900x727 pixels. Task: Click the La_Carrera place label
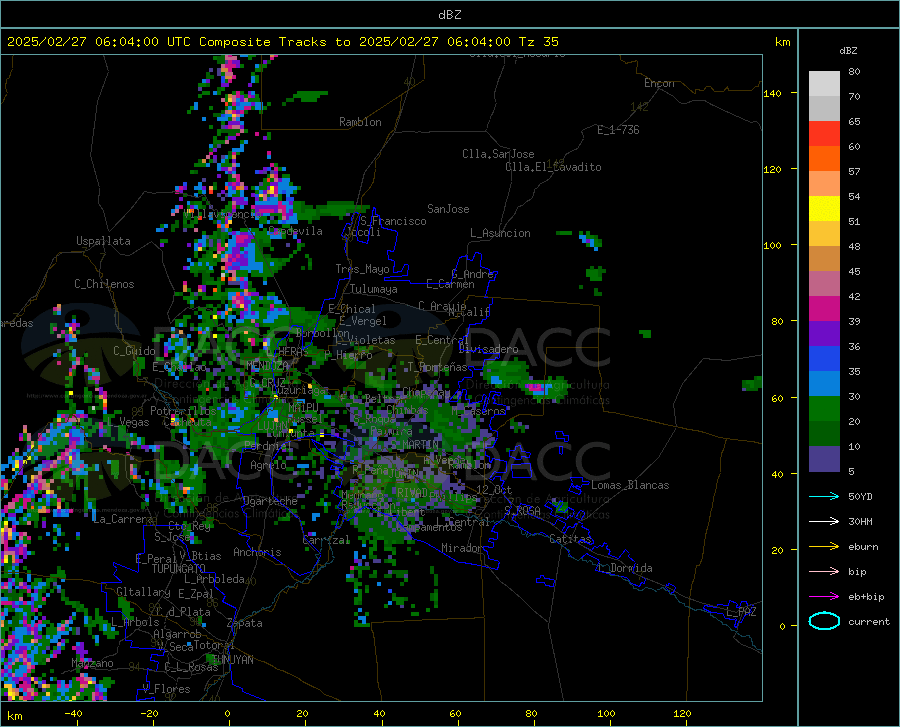tap(123, 519)
